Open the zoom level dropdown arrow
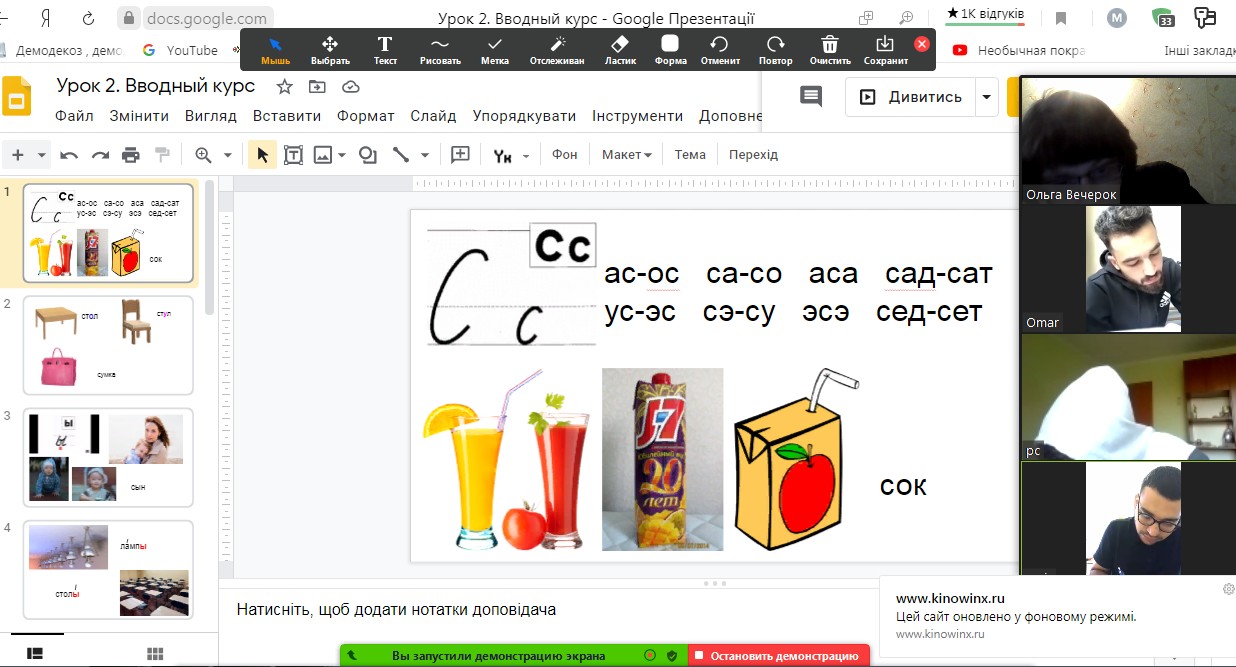 pos(227,155)
